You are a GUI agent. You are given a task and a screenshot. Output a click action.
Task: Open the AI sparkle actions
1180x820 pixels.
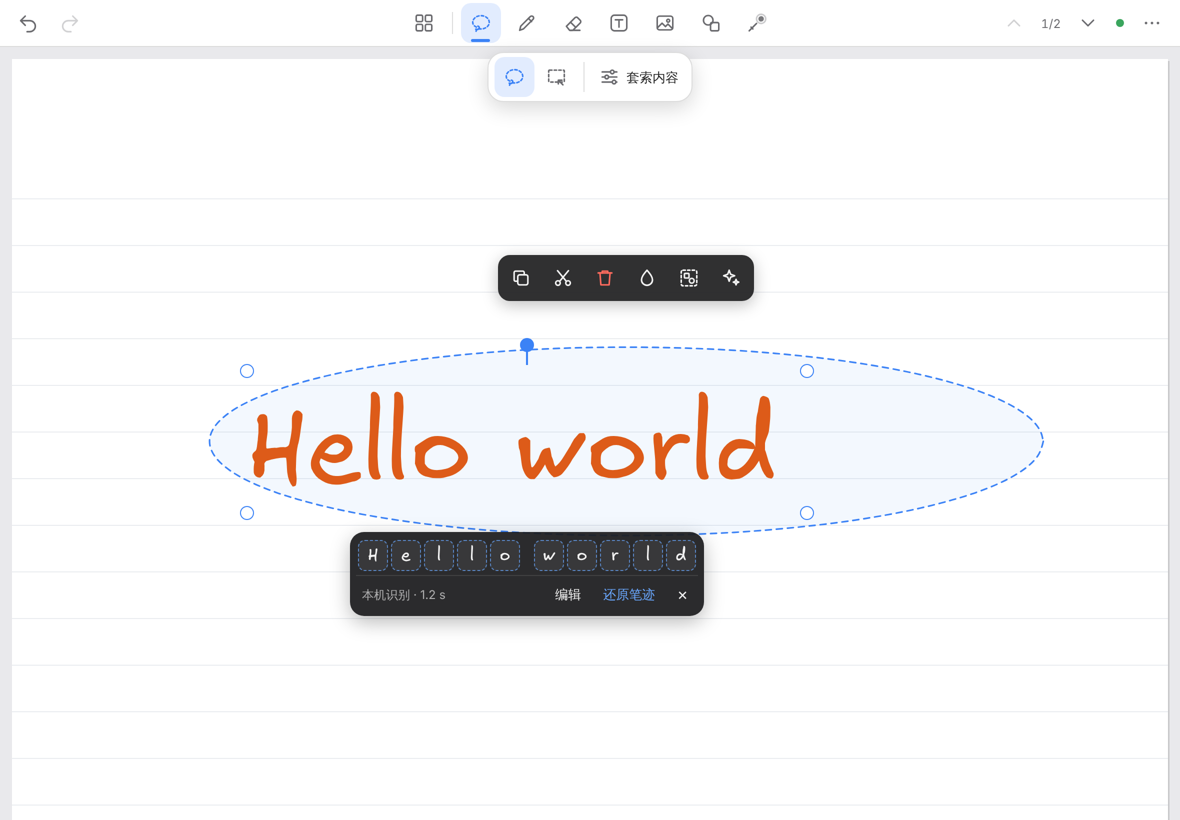[731, 278]
